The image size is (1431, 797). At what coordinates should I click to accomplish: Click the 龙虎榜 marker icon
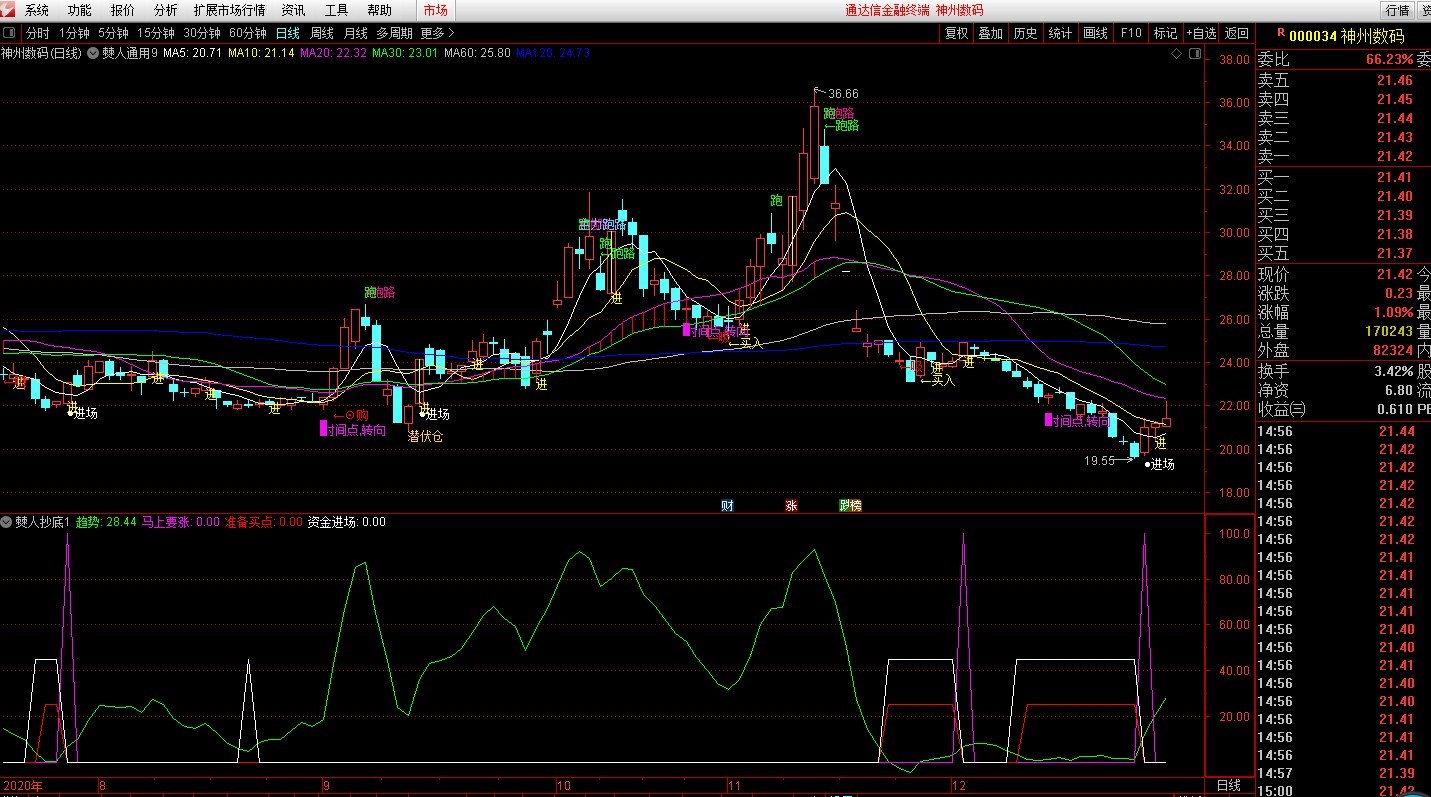tap(850, 505)
